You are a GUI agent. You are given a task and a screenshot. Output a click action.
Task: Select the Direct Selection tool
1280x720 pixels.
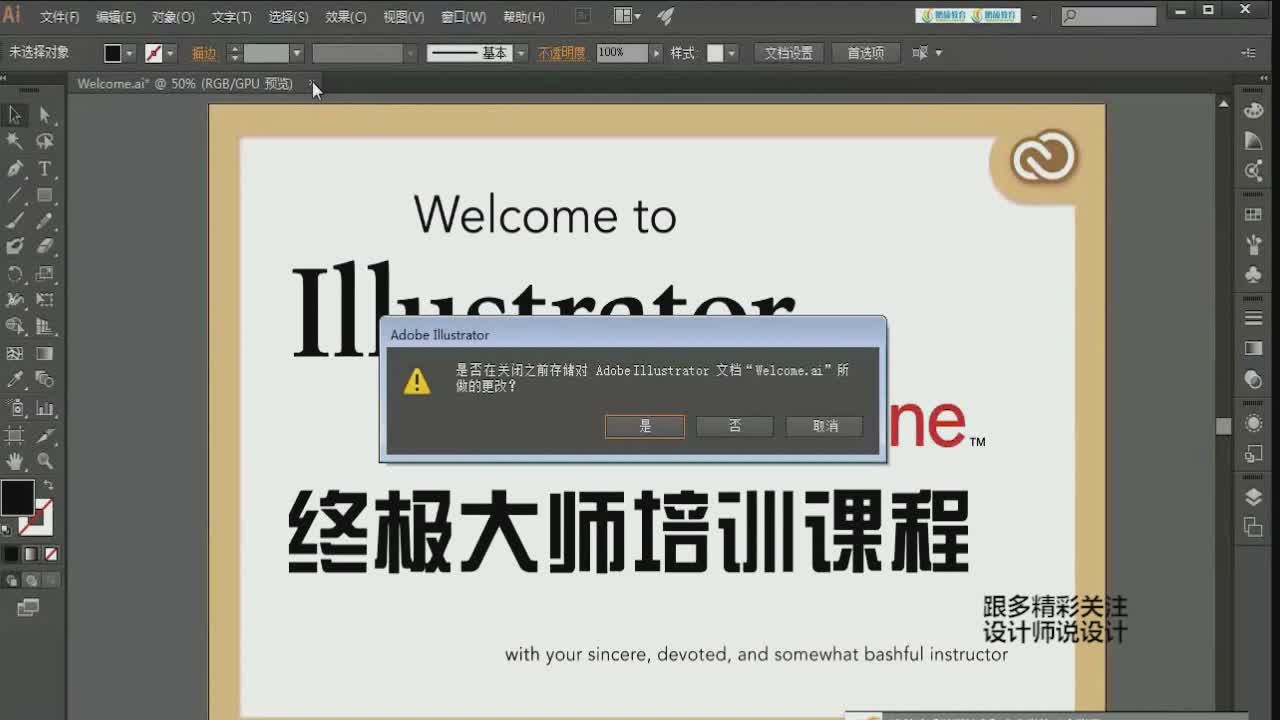(45, 116)
